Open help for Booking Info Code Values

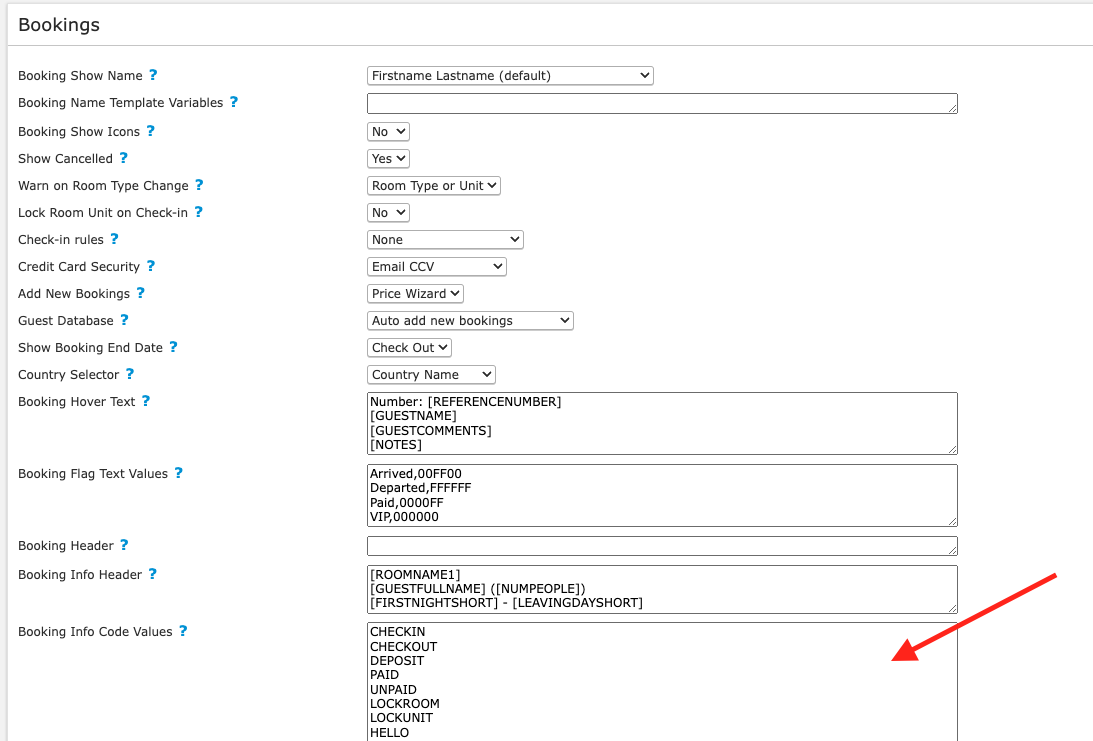183,631
